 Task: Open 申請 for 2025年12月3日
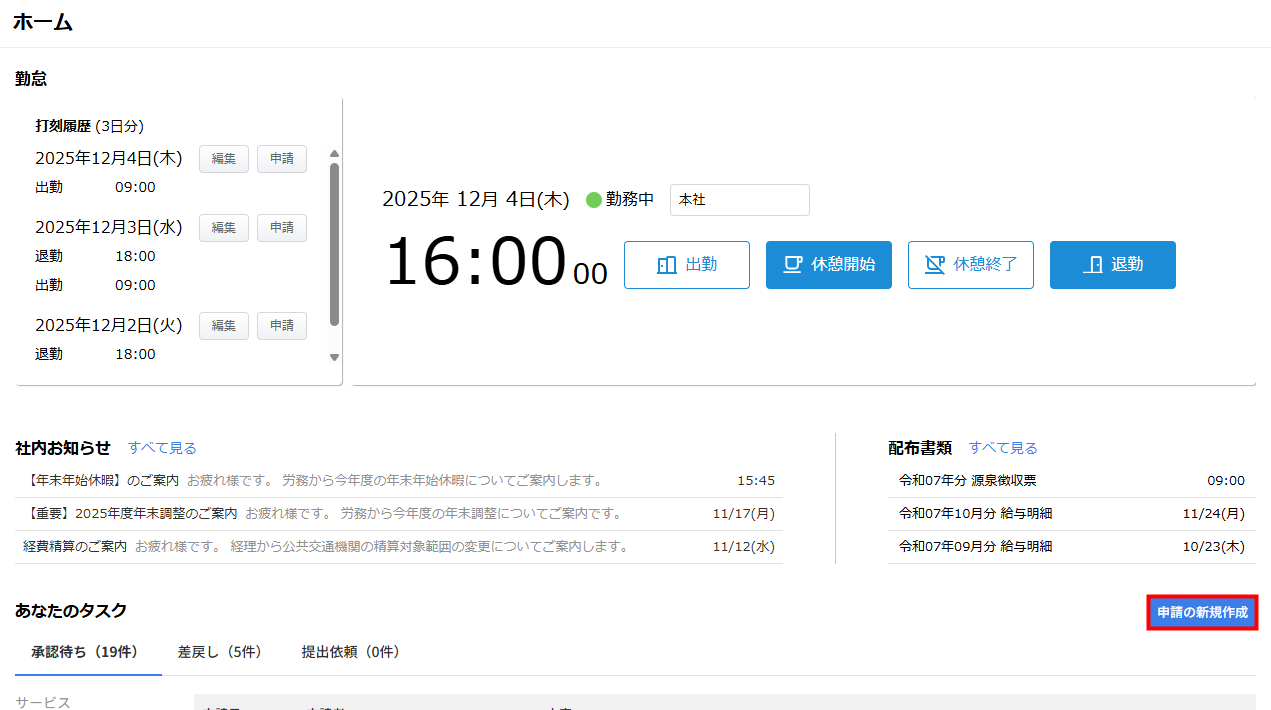[x=281, y=228]
